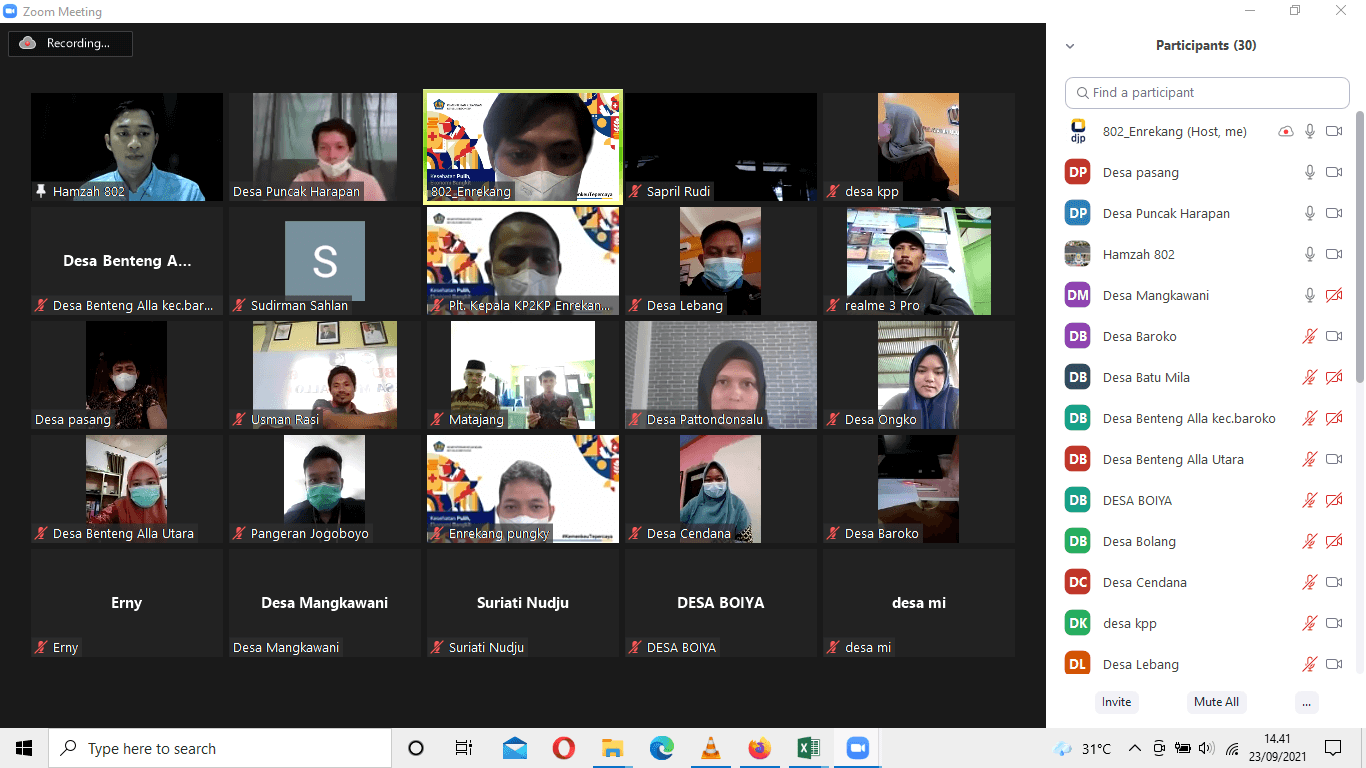Click the Mute All button
This screenshot has height=768, width=1366.
tap(1216, 702)
